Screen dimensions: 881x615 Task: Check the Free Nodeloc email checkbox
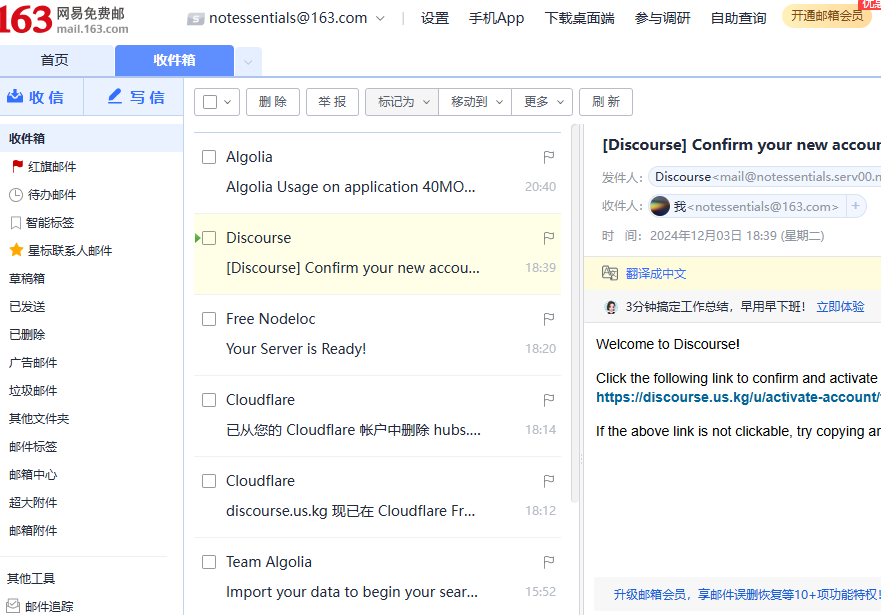(209, 319)
